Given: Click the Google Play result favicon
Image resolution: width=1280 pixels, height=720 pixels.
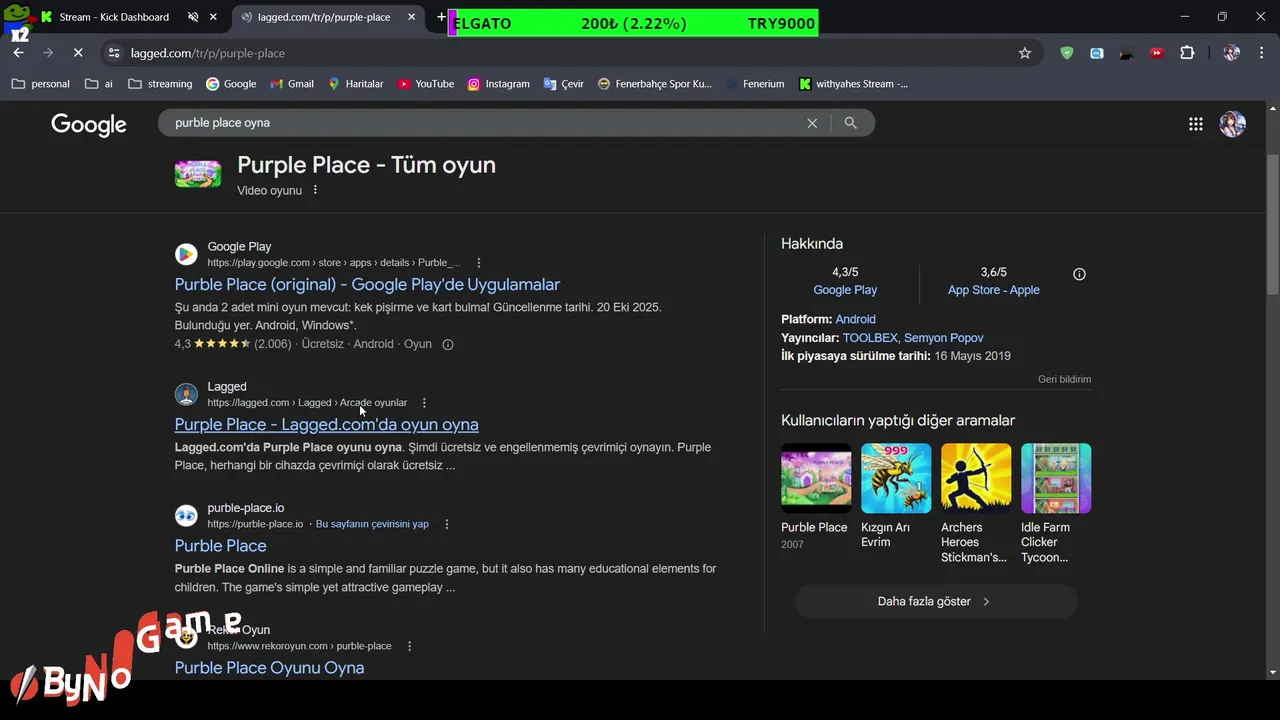Looking at the screenshot, I should (x=186, y=254).
